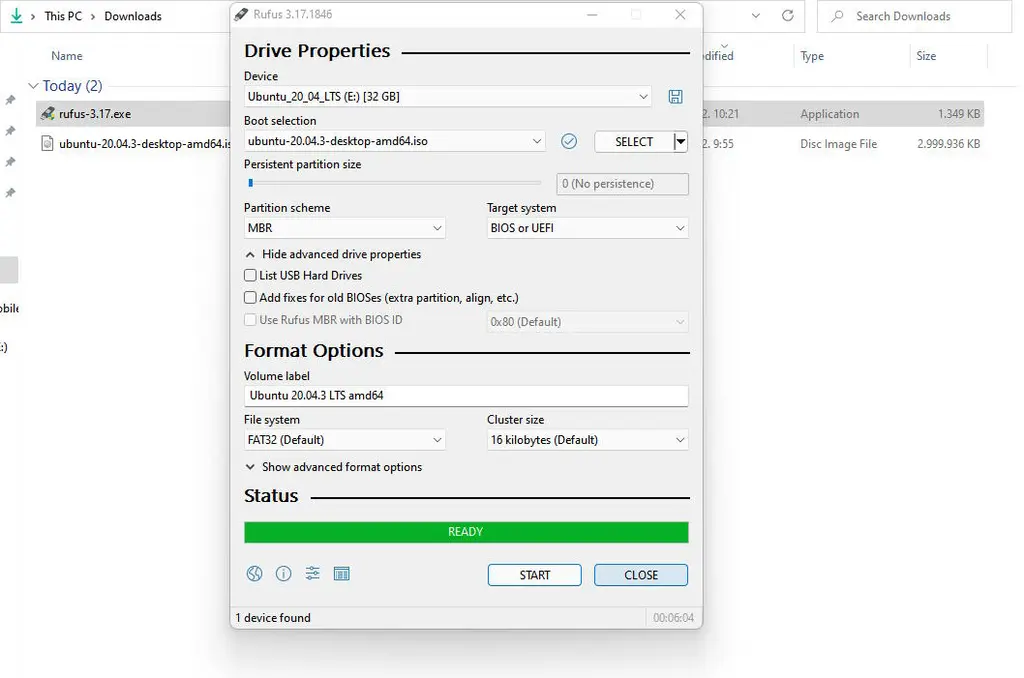Click the Volume label input field

[x=466, y=396]
